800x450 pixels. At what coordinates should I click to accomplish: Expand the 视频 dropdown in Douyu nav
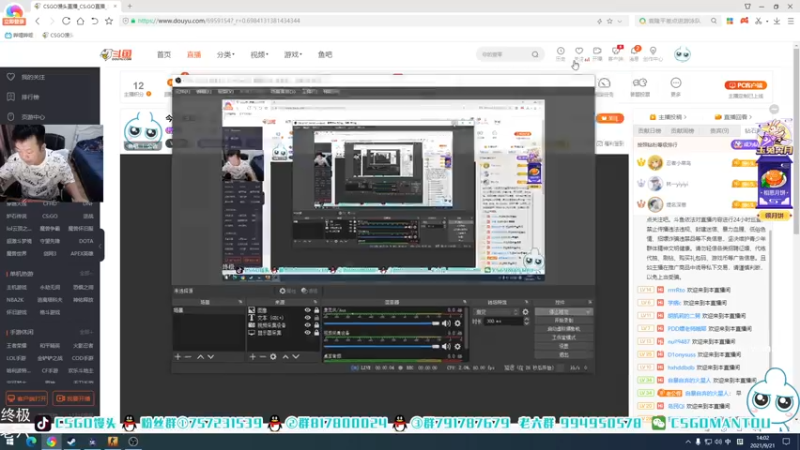[x=259, y=55]
